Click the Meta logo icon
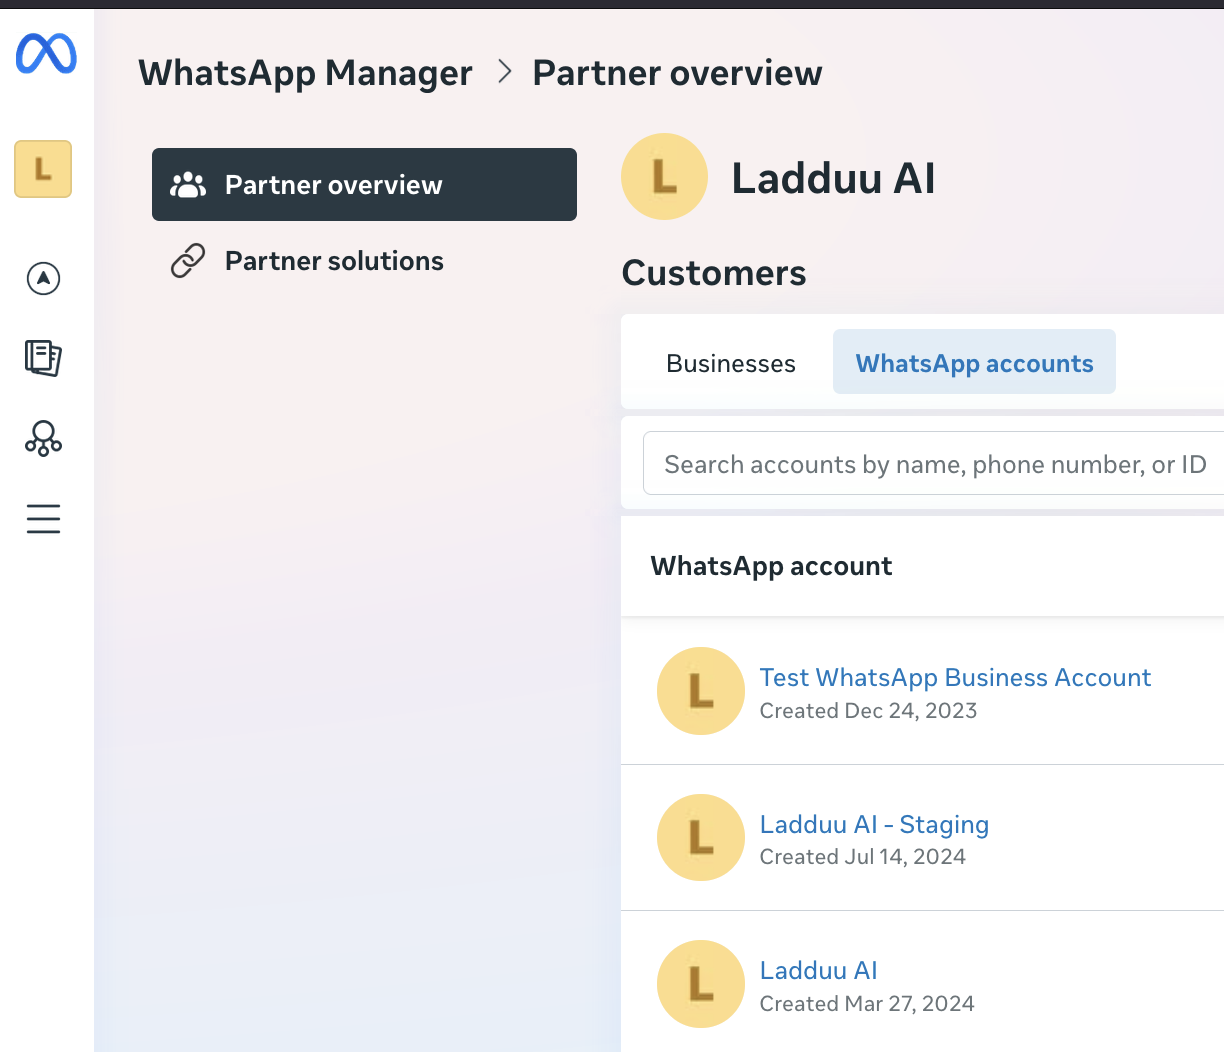Viewport: 1224px width, 1052px height. pyautogui.click(x=46, y=54)
